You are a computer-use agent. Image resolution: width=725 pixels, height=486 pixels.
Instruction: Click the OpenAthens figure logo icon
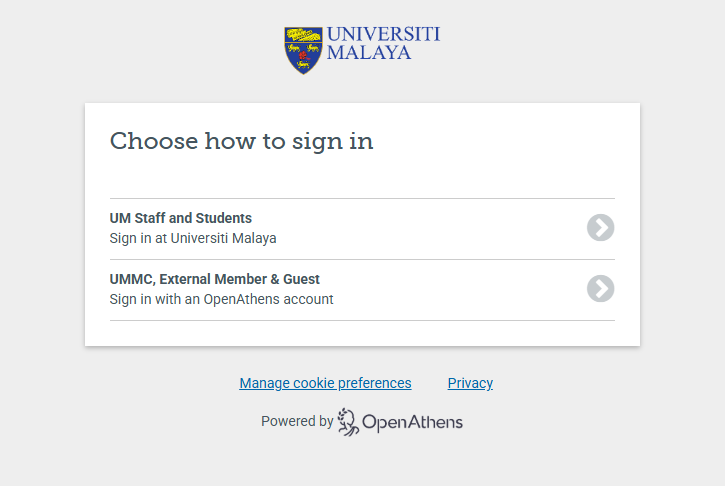point(348,422)
